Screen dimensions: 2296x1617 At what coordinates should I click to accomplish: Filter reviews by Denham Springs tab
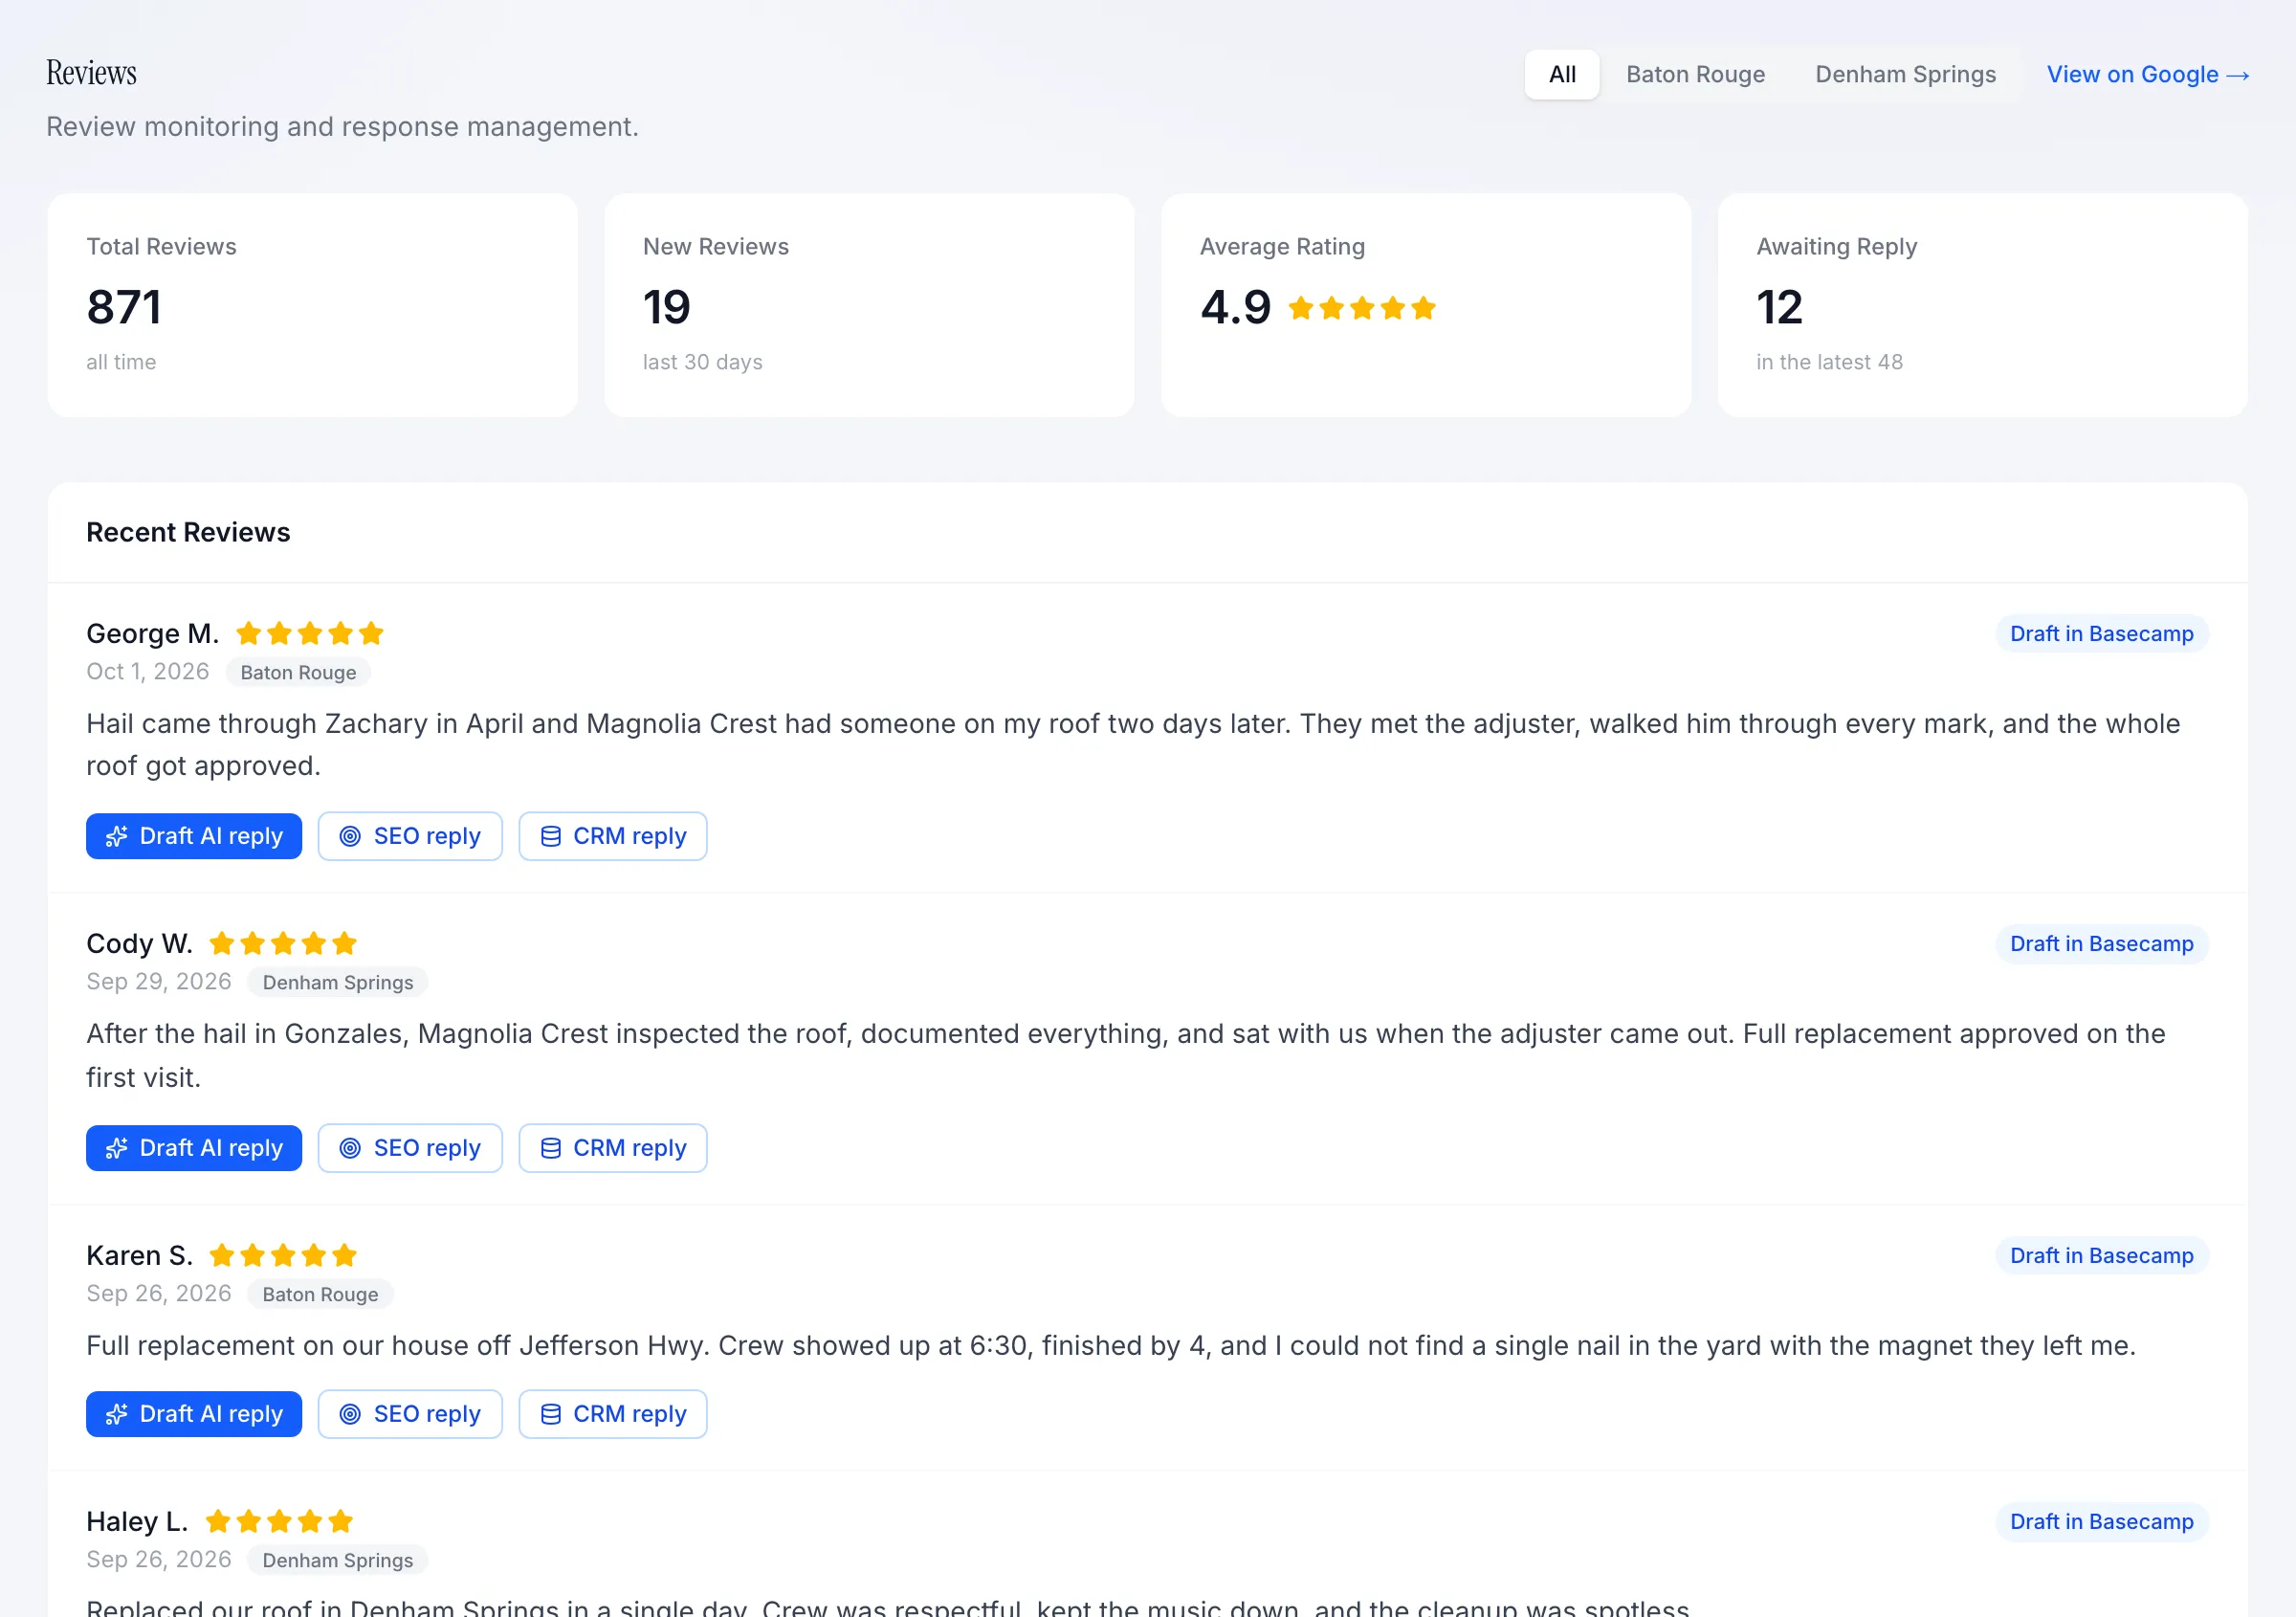1905,75
